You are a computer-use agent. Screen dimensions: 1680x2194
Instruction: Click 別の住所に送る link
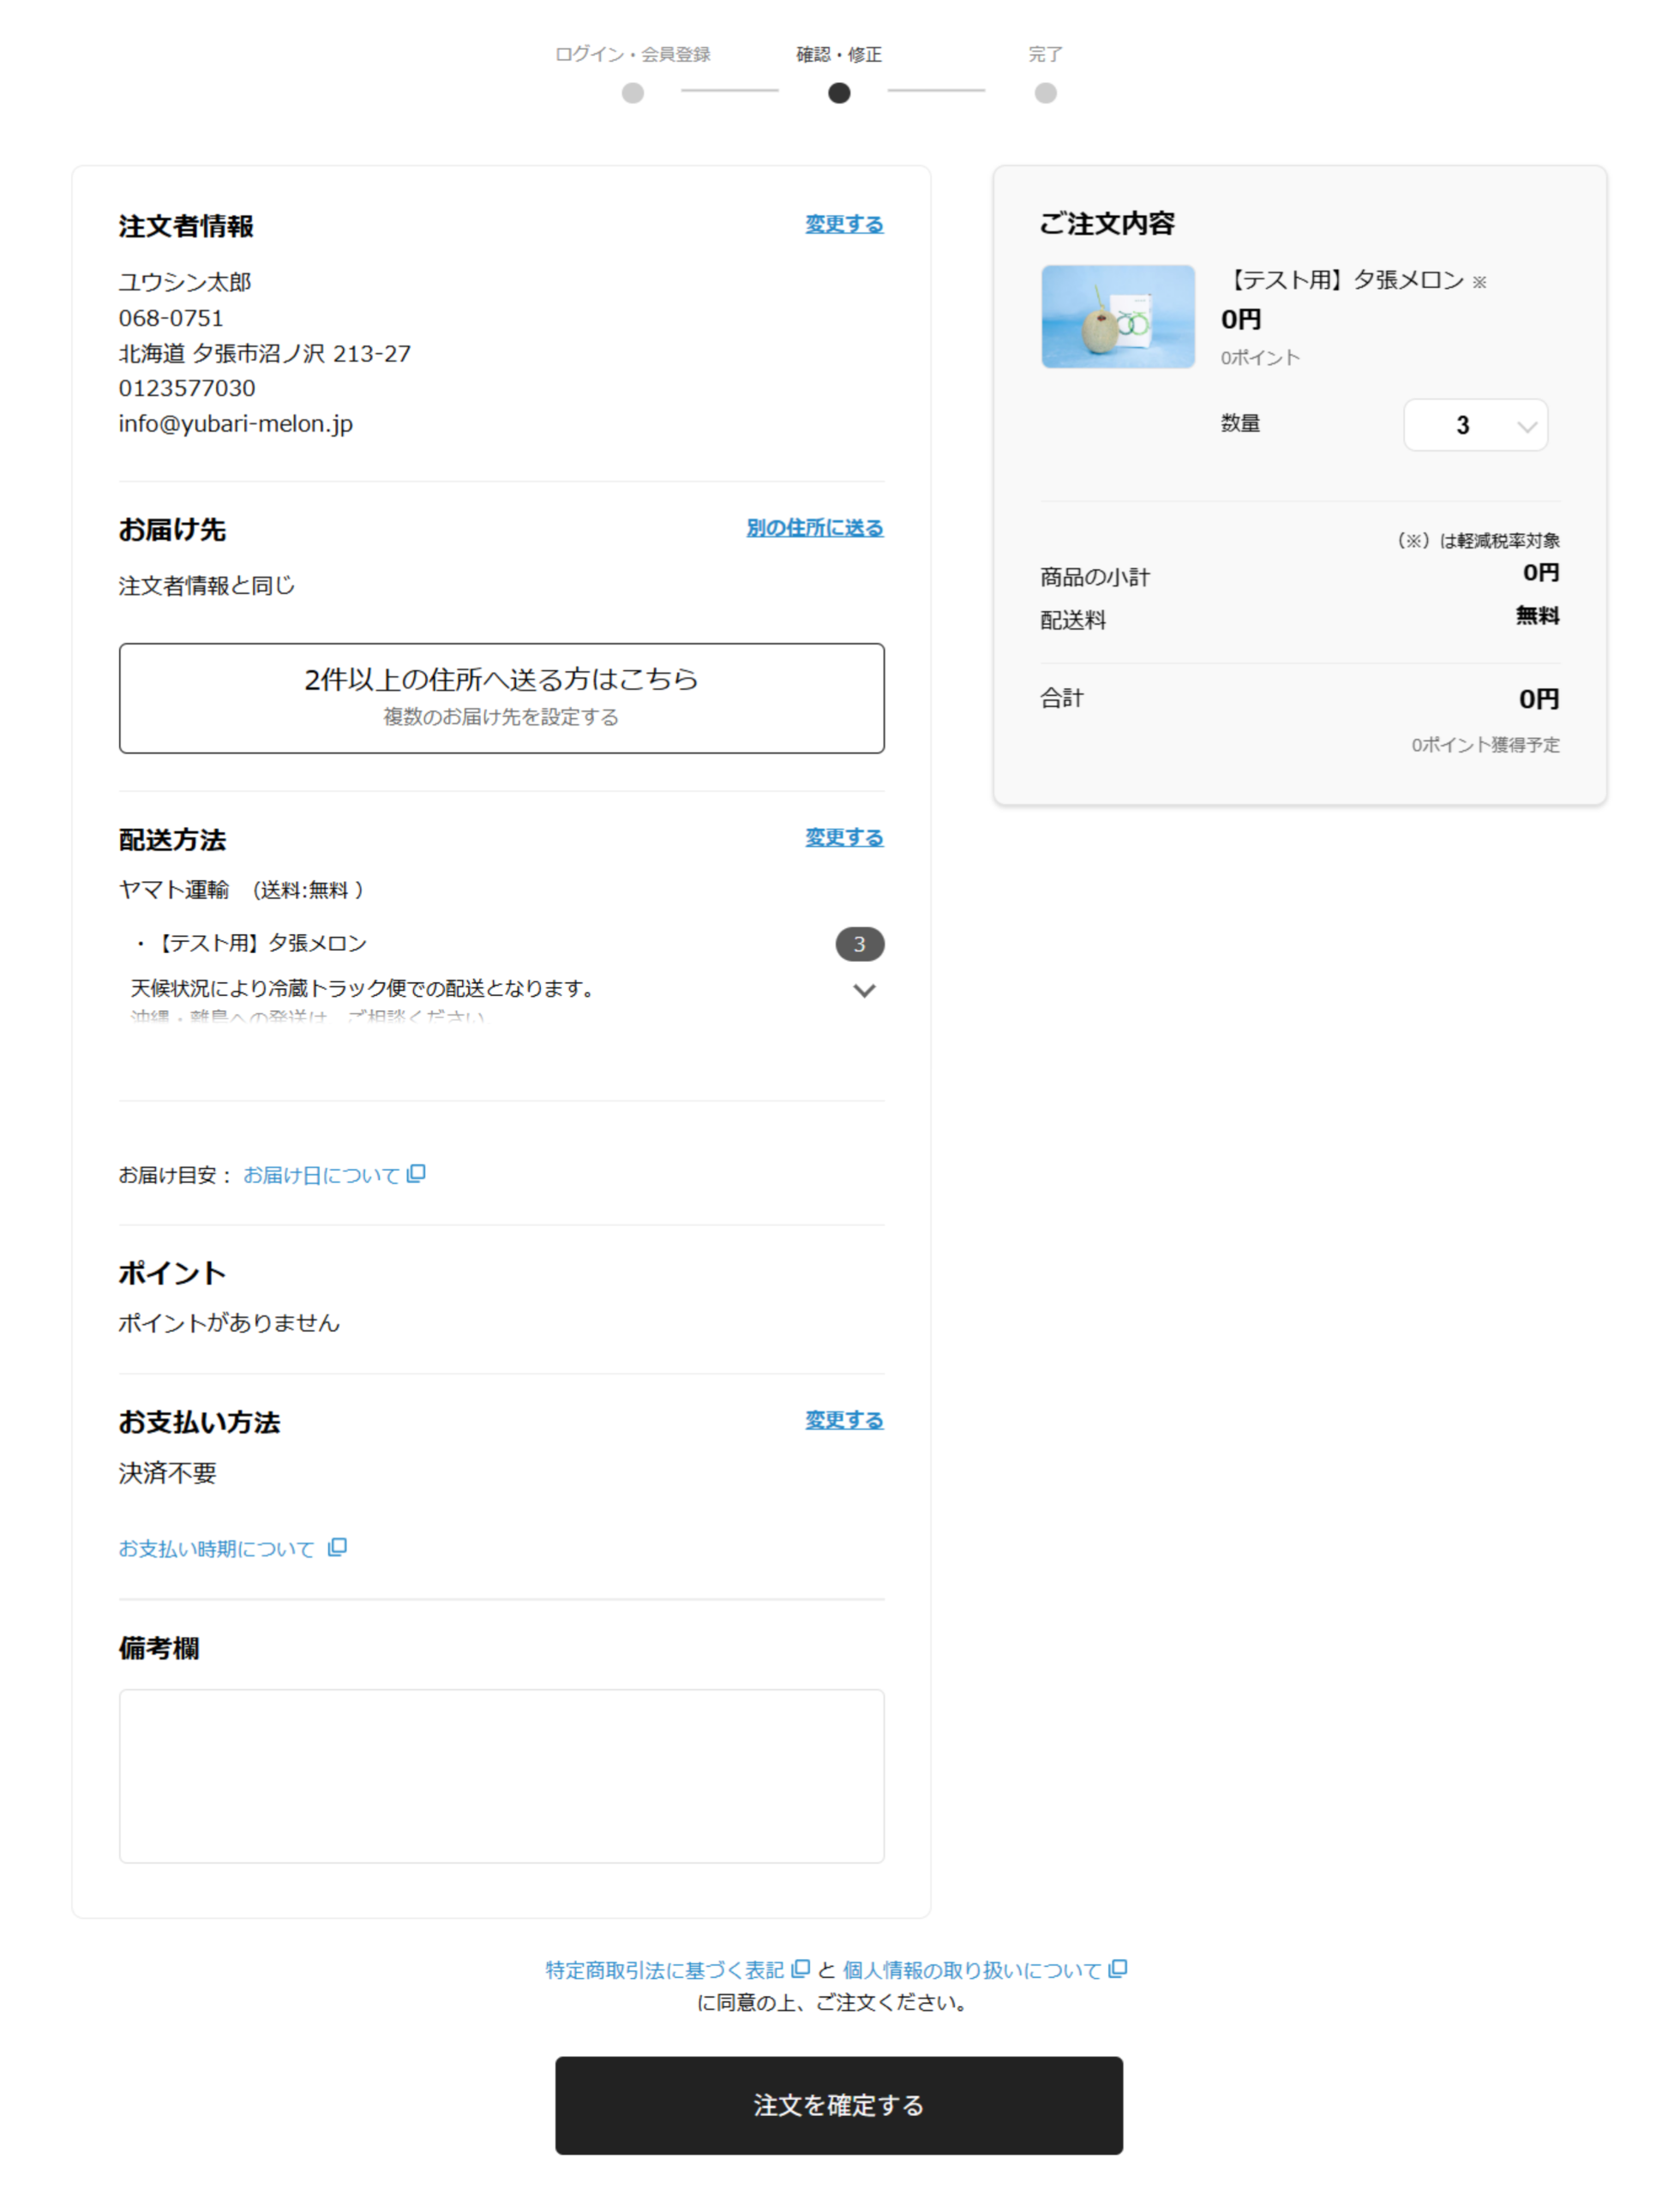814,527
